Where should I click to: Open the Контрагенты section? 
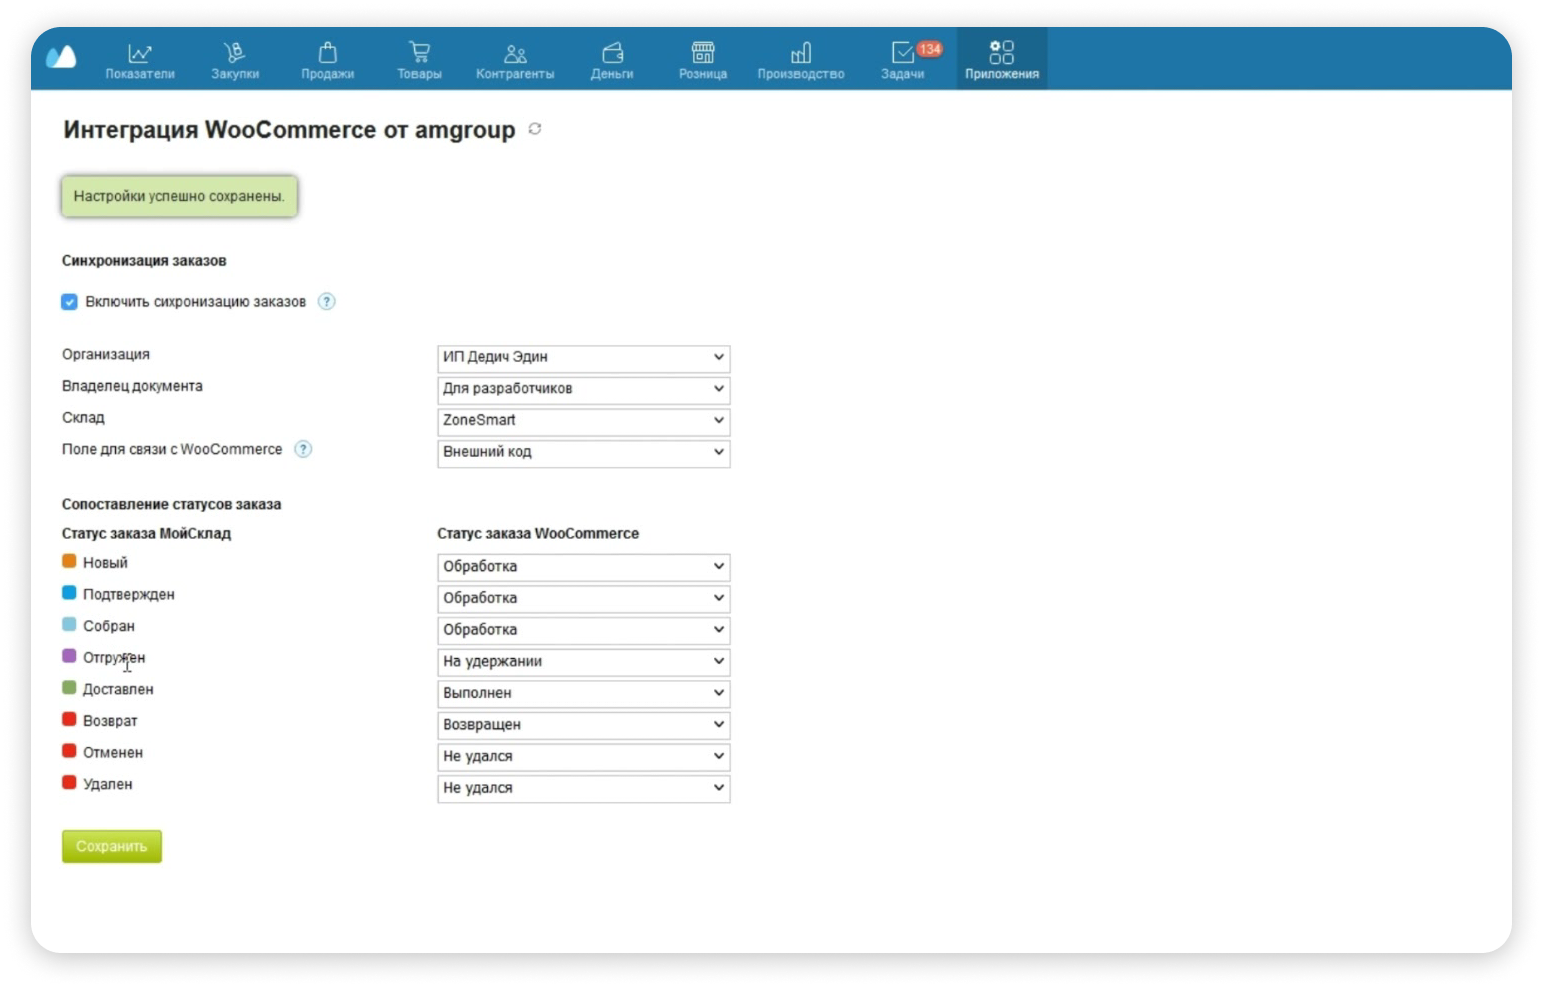pos(515,61)
